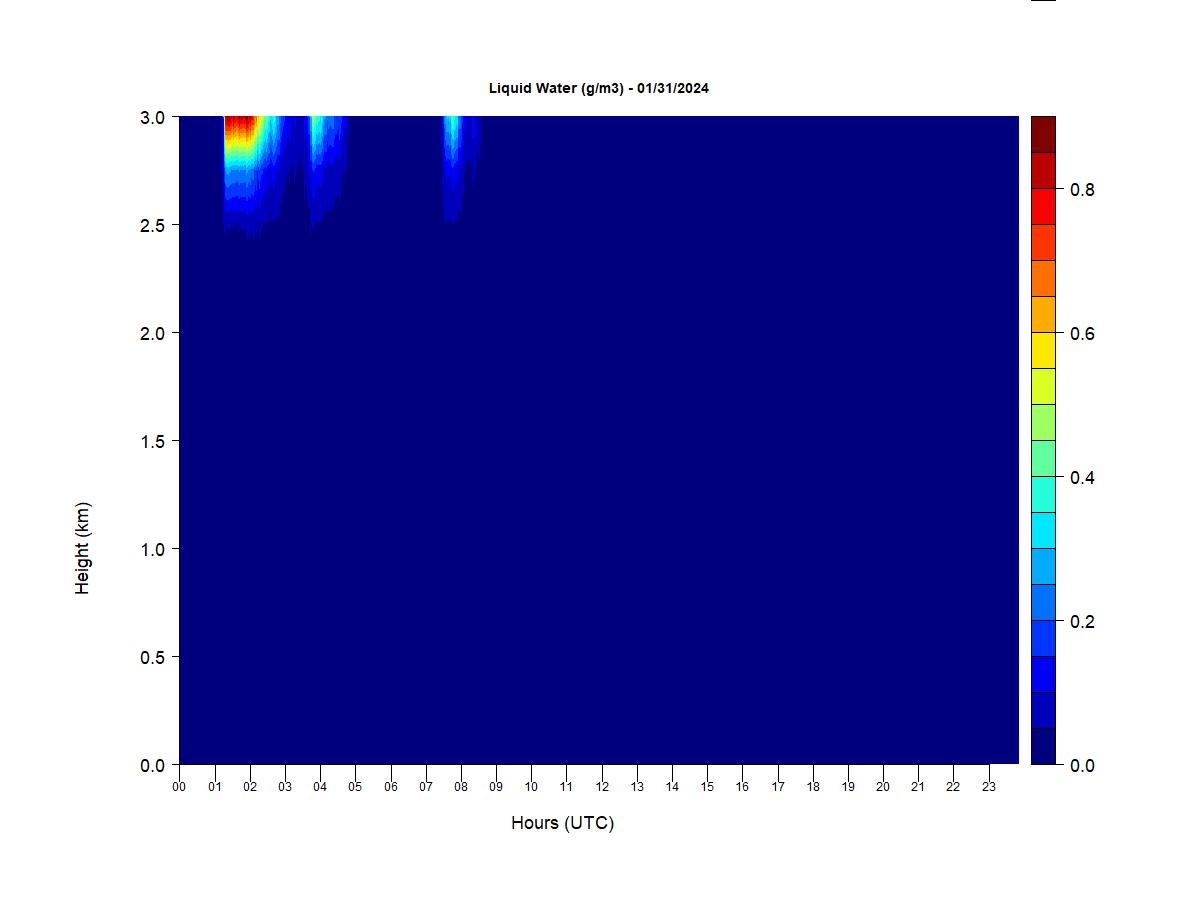Click hour label 16 on the time axis
This screenshot has height=900, width=1200.
[742, 787]
